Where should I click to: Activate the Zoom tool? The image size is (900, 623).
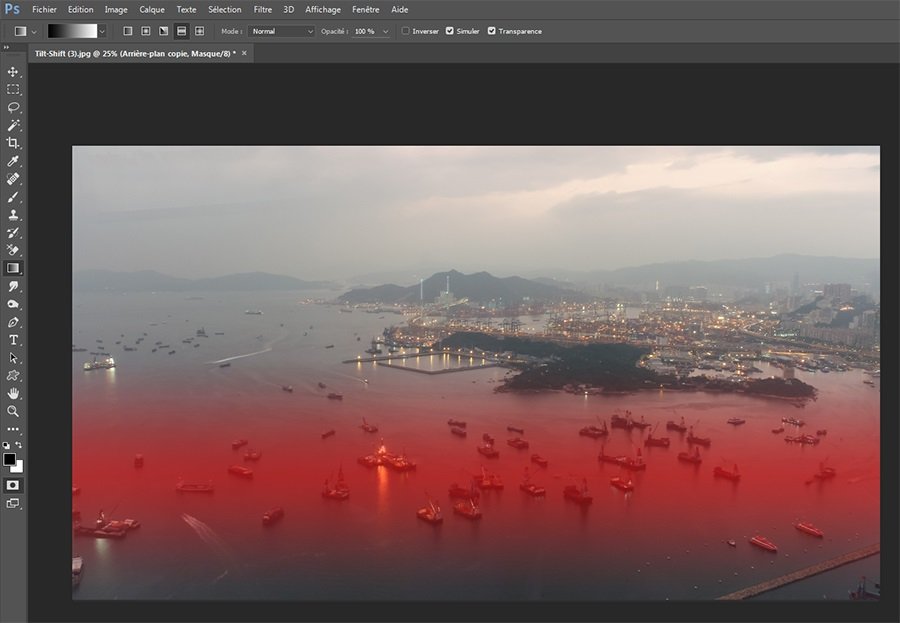(x=13, y=411)
